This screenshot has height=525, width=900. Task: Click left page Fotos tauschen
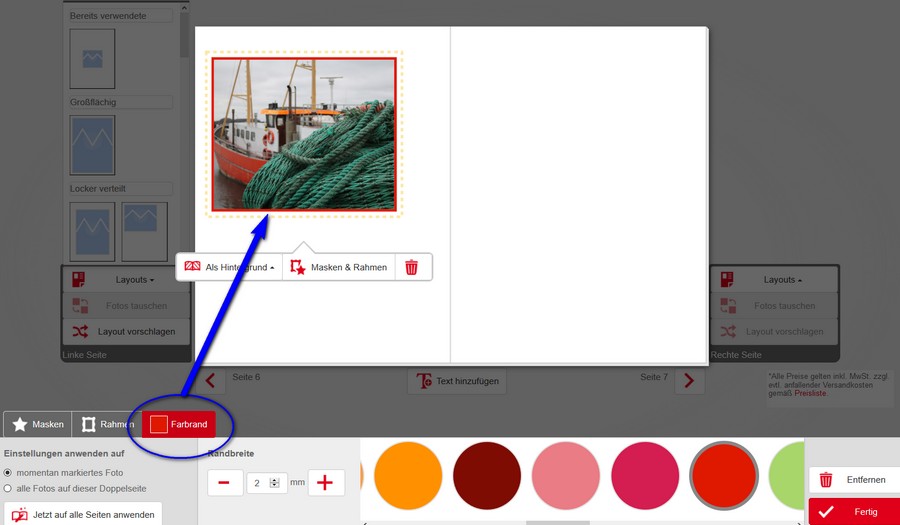tap(126, 306)
